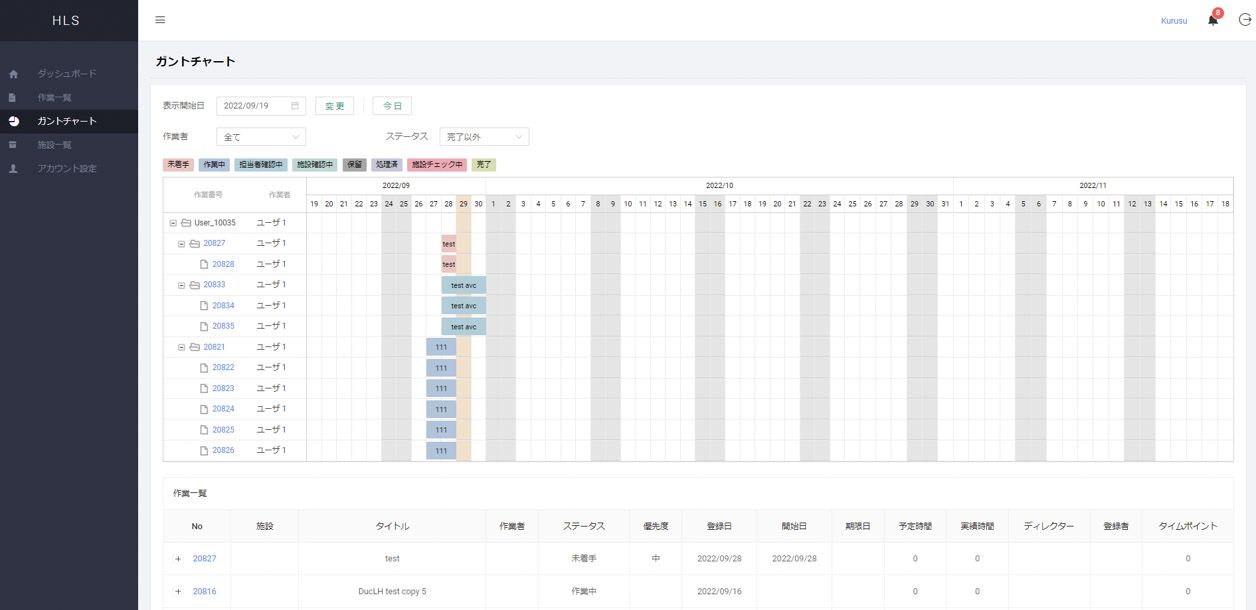Open notifications via the bell icon

(x=1213, y=20)
